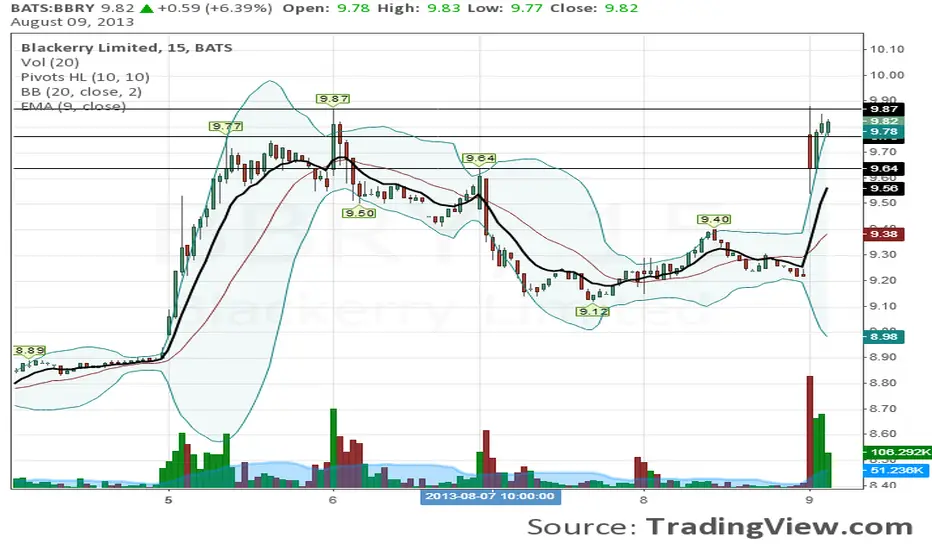Click the 2013-08-07 10:00:00 time marker
The height and width of the screenshot is (550, 932).
(490, 496)
